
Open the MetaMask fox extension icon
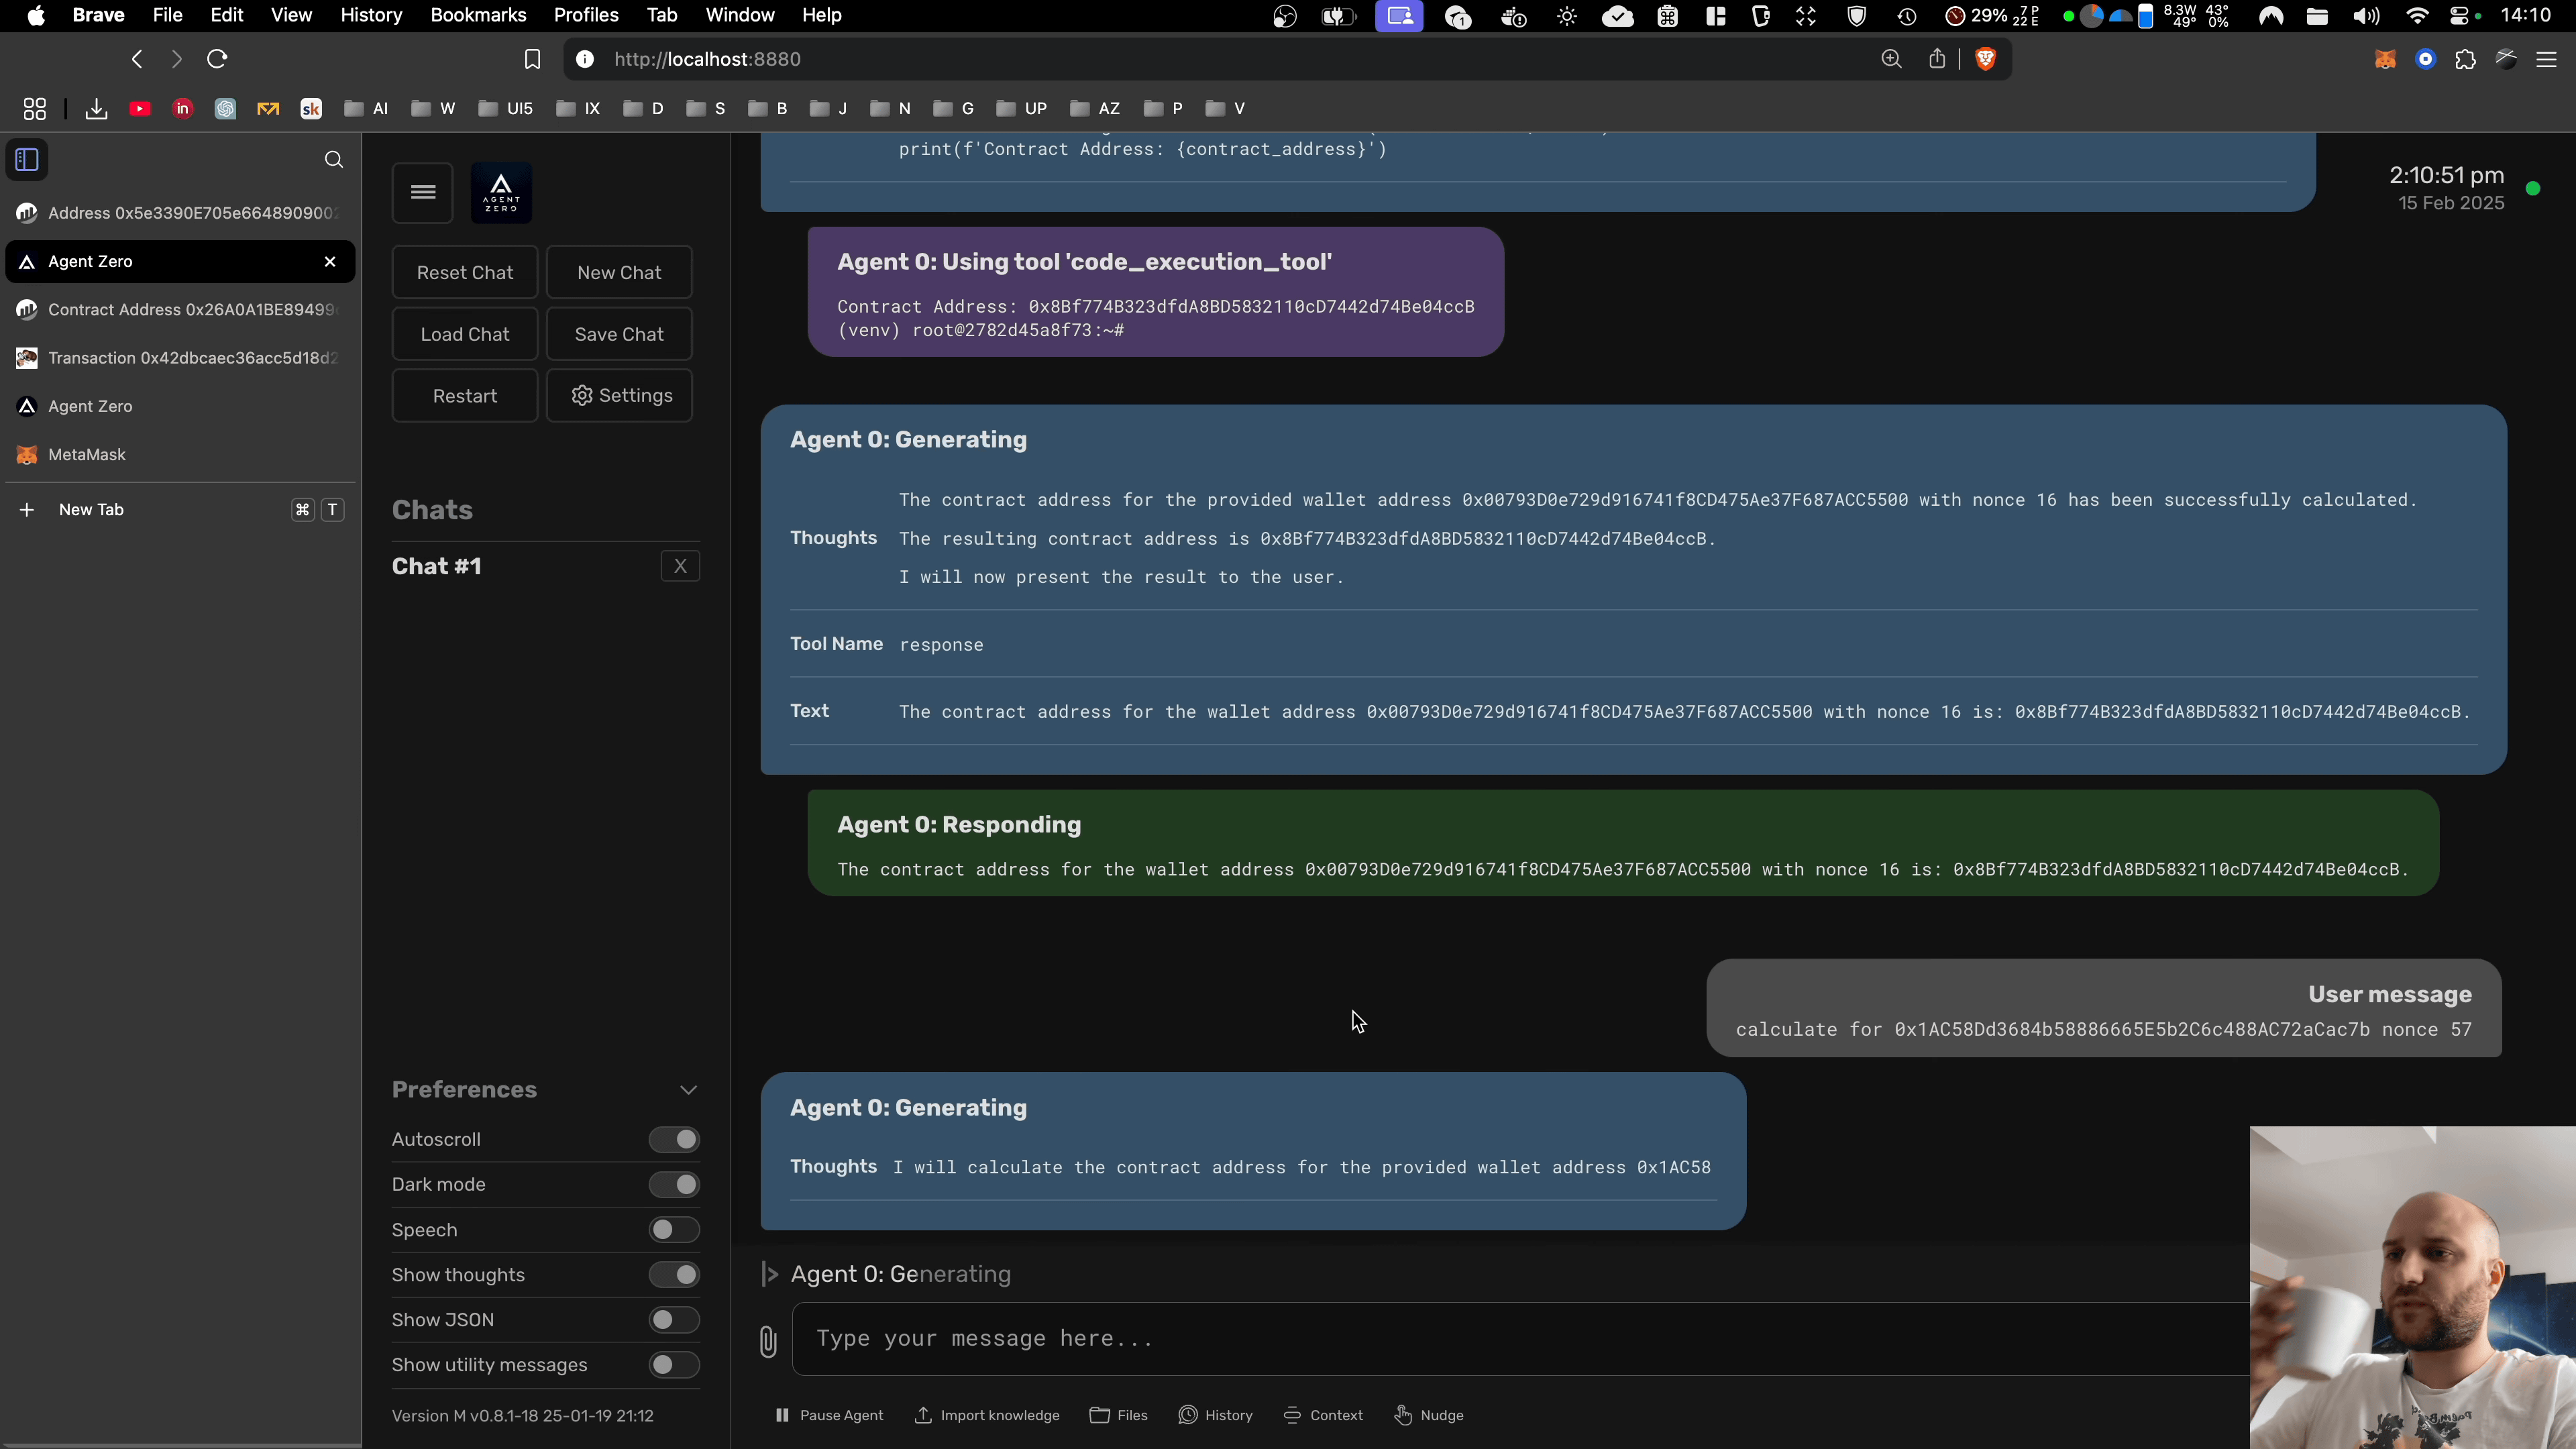click(2385, 59)
